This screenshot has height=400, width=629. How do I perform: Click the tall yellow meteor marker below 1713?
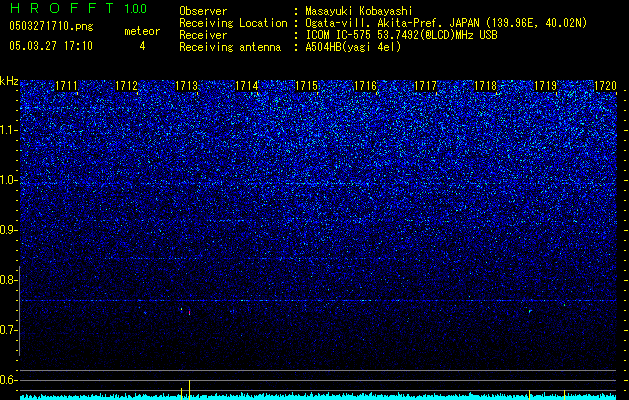[x=189, y=389]
